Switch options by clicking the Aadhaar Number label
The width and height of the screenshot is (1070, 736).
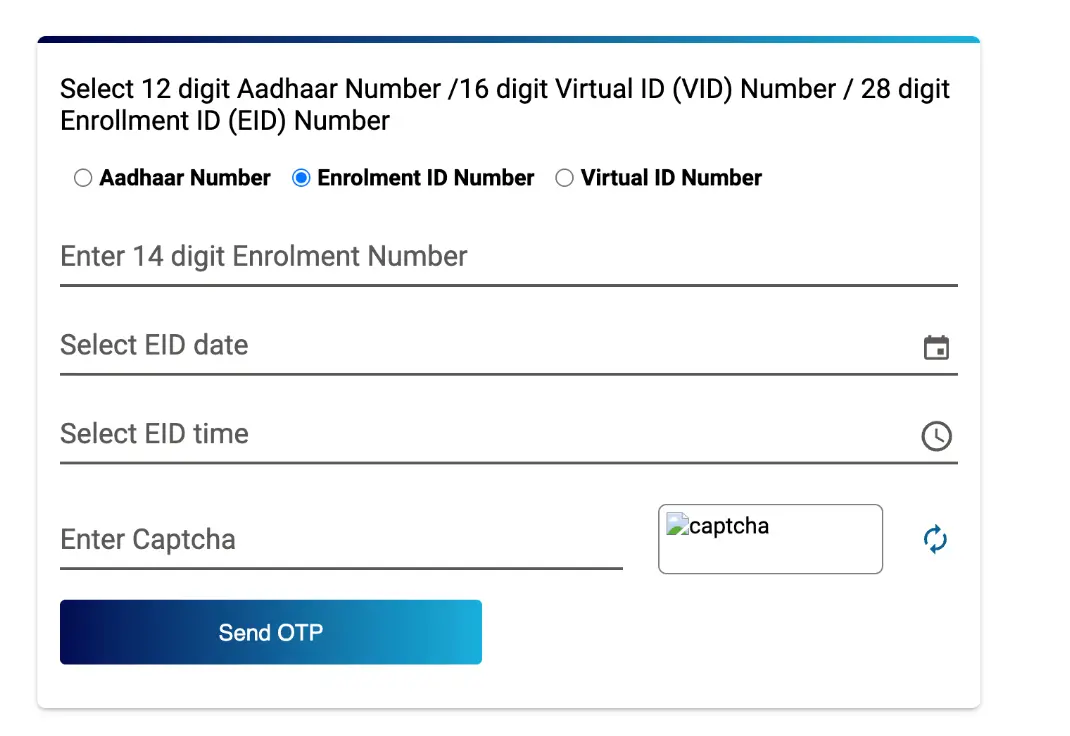click(184, 177)
